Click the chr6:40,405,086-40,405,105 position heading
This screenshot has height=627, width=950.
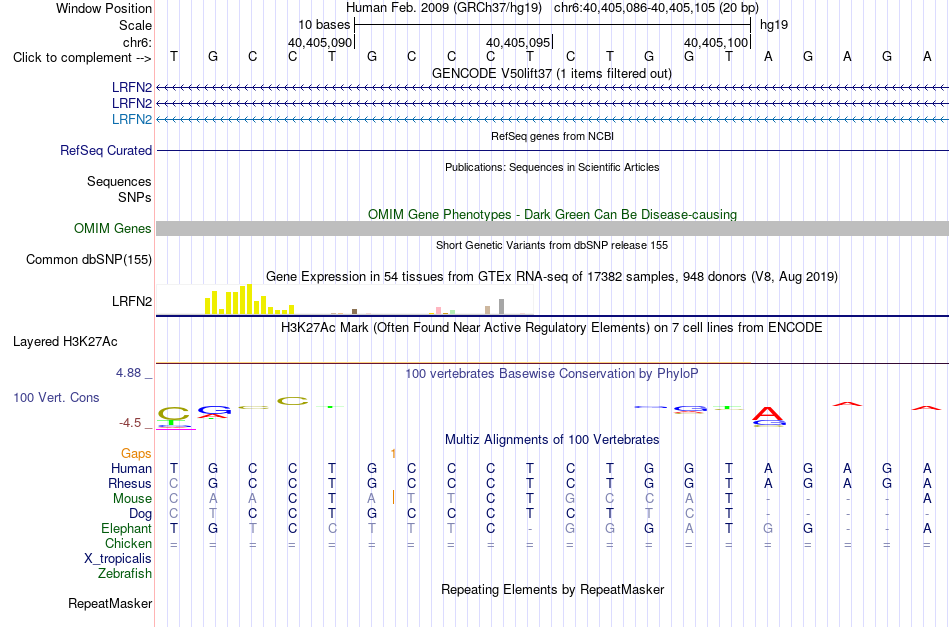click(656, 8)
